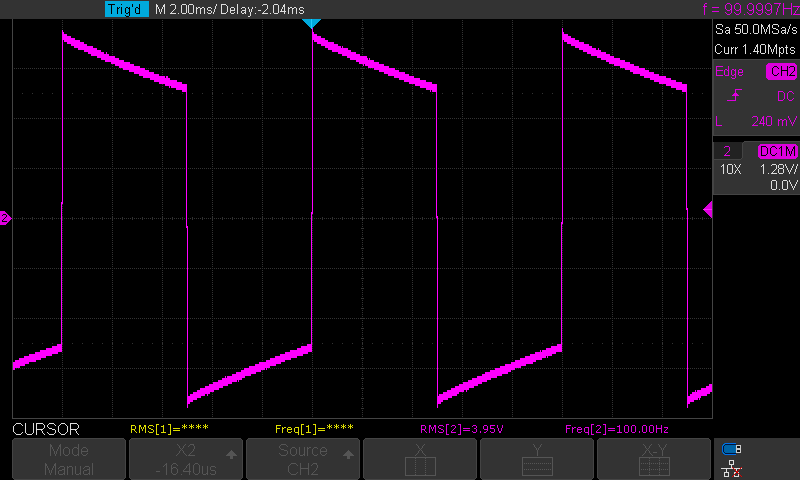Click the 0.0V vertical offset value

coord(784,185)
